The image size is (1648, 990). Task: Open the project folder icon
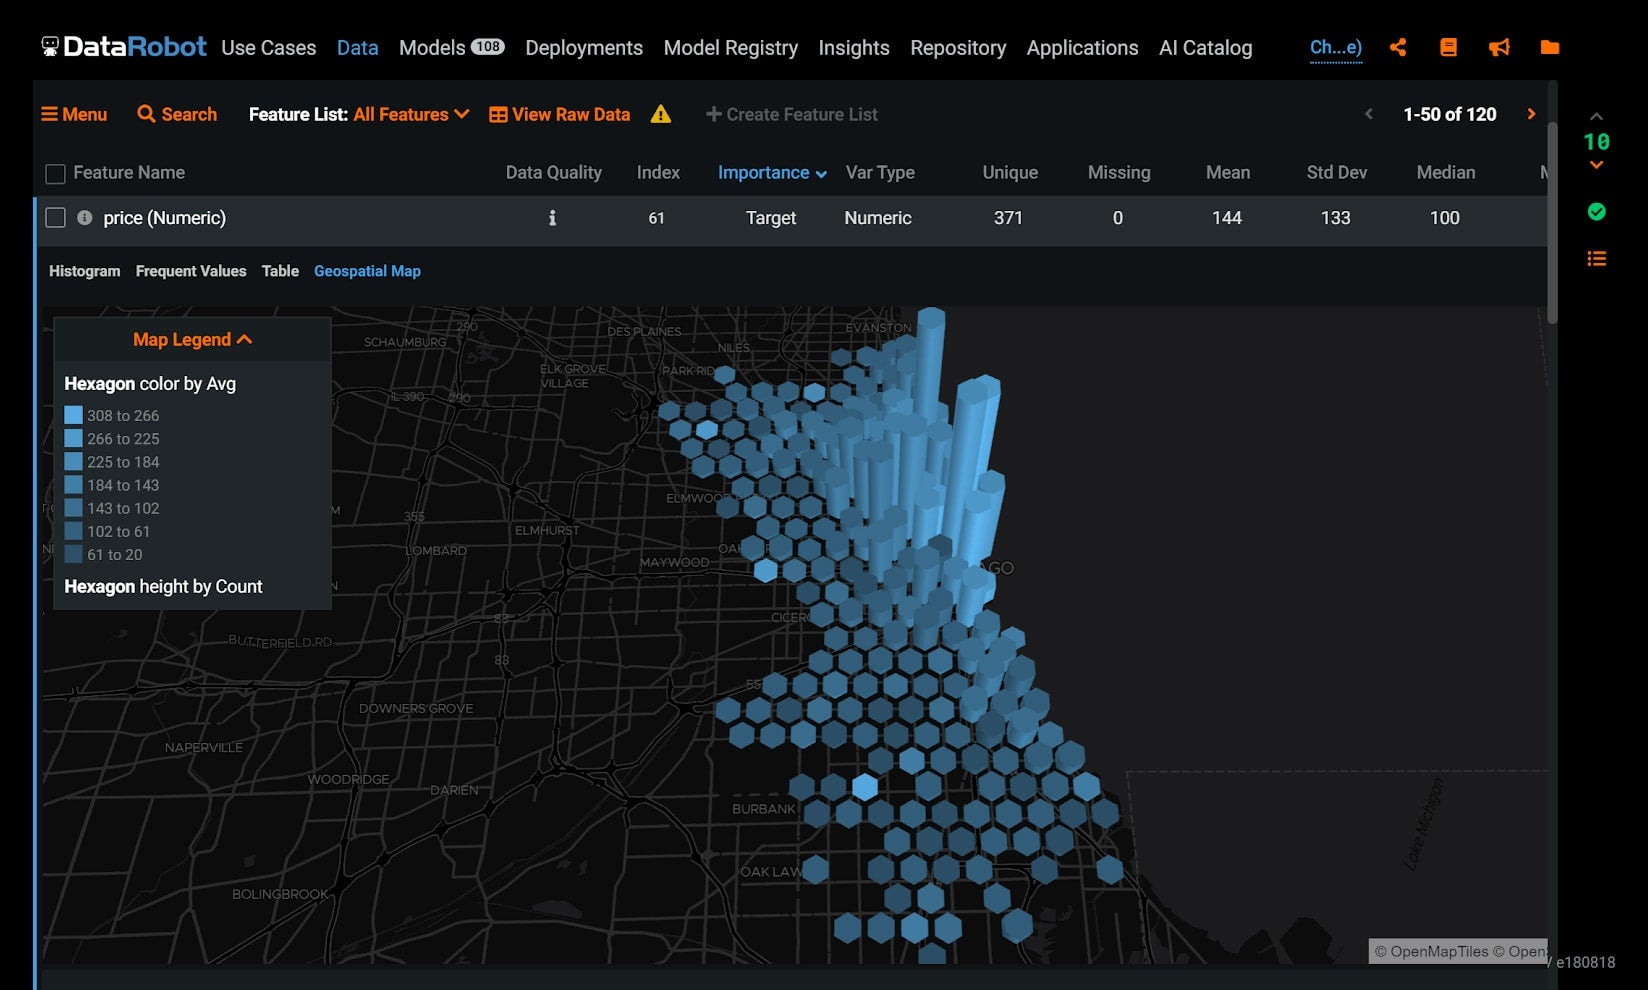coord(1550,47)
